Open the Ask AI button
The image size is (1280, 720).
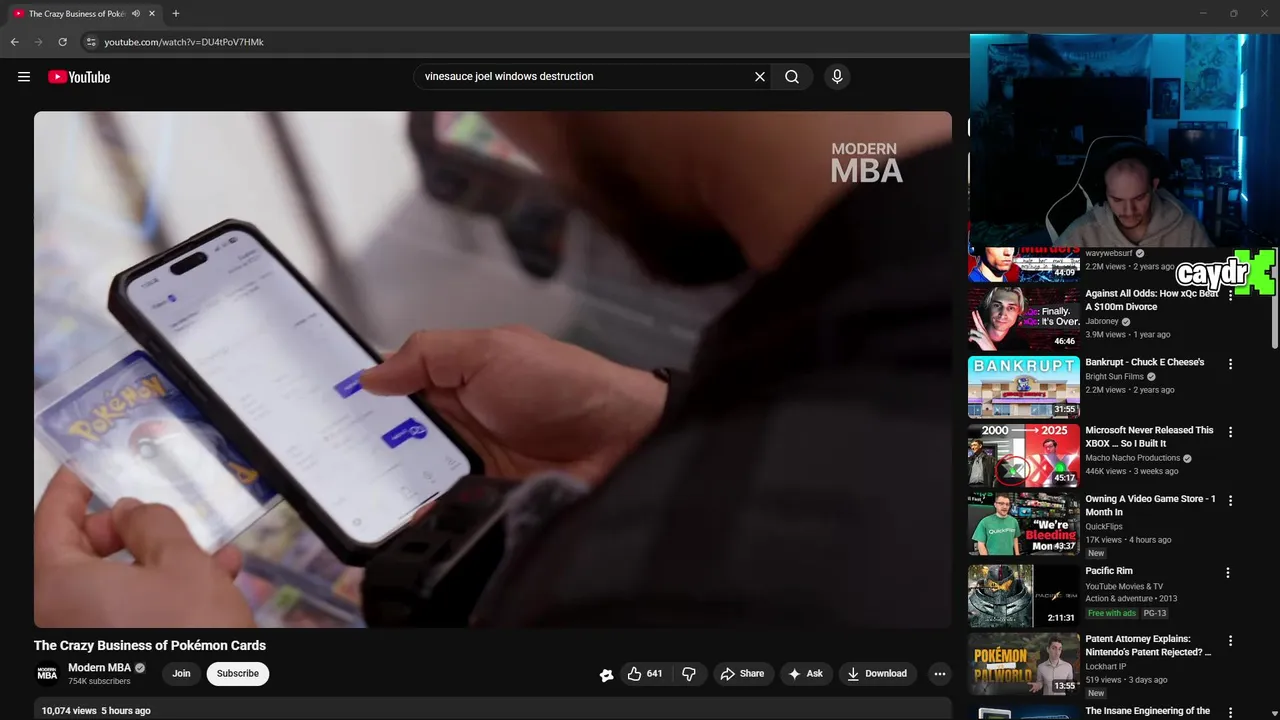(805, 674)
